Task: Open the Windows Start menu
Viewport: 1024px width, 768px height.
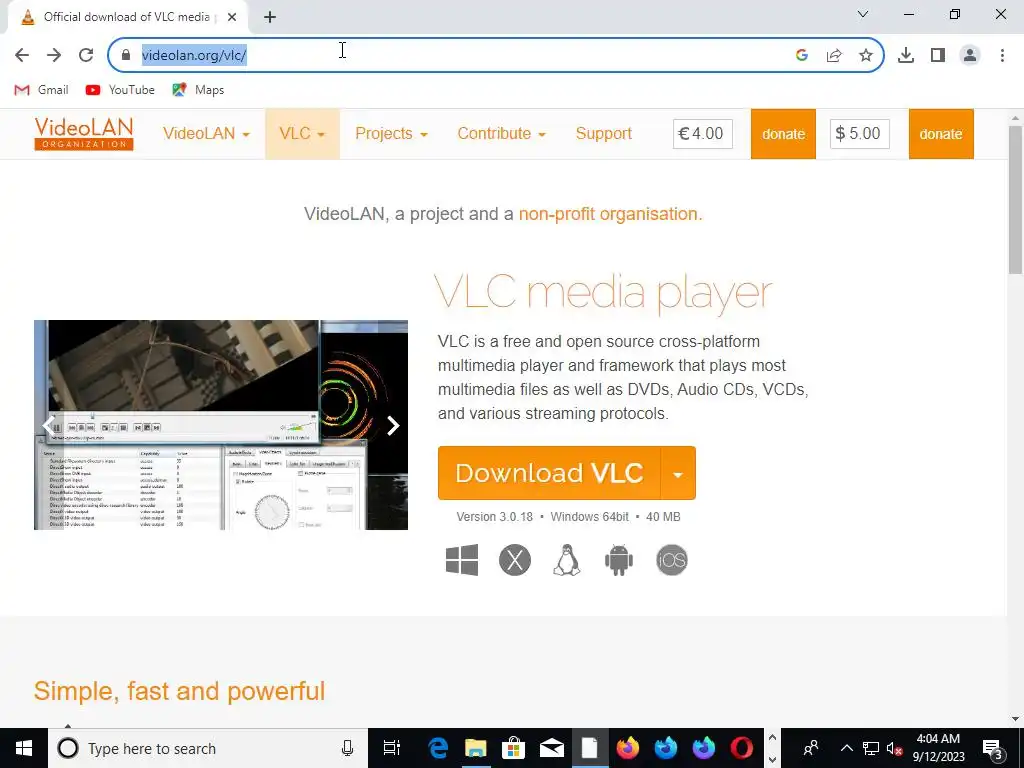Action: coord(24,748)
